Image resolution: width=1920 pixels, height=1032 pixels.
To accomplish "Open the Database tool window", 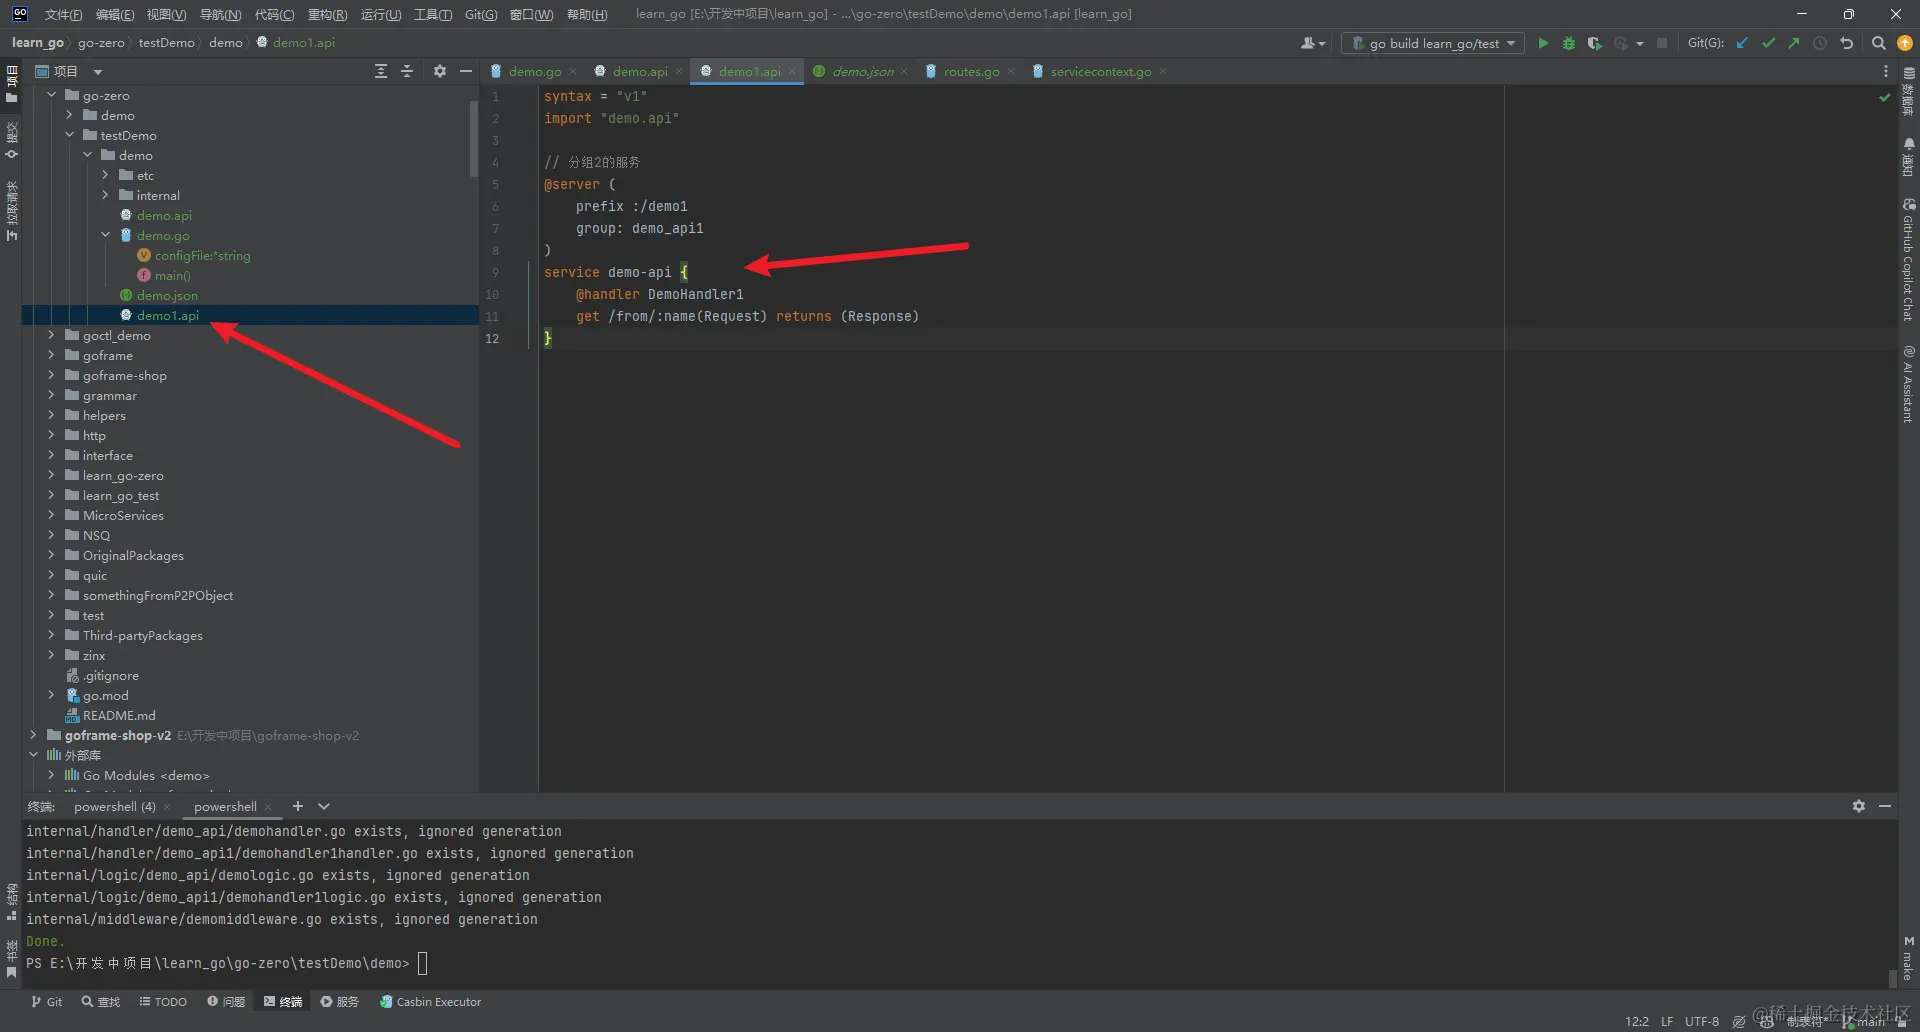I will 1908,90.
